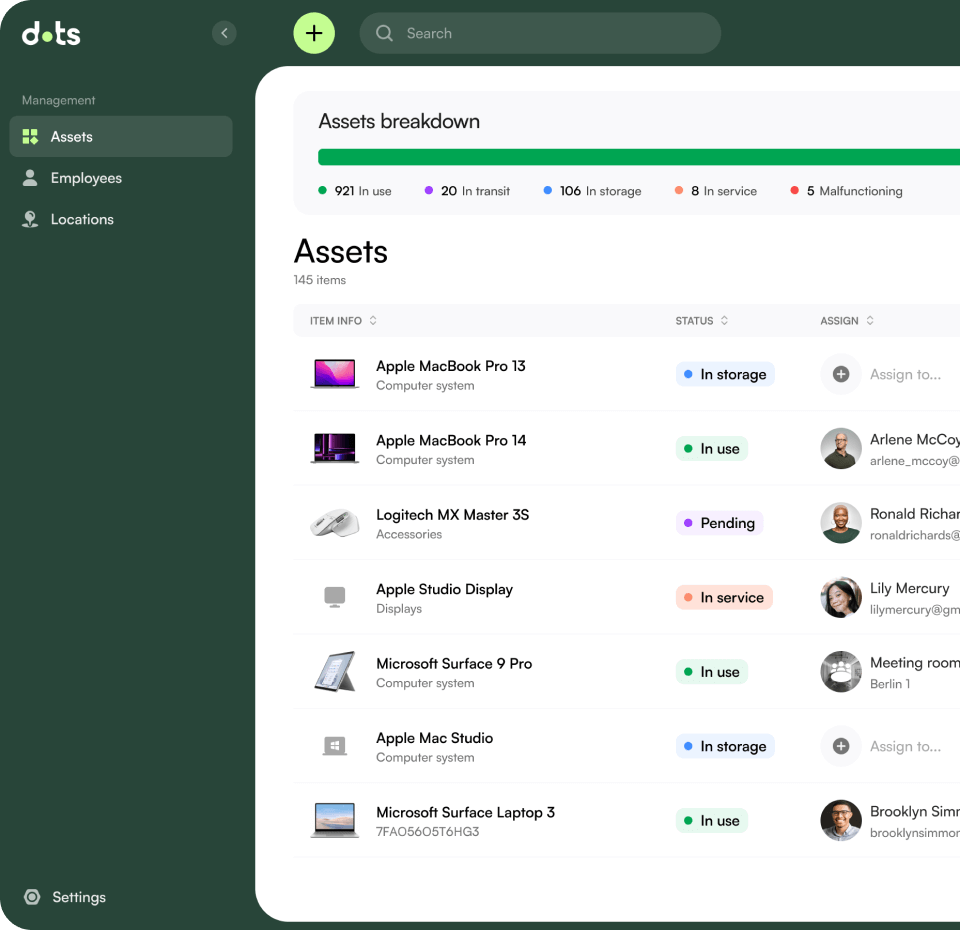The image size is (960, 930).
Task: Click Lily Mercury's avatar
Action: [841, 597]
